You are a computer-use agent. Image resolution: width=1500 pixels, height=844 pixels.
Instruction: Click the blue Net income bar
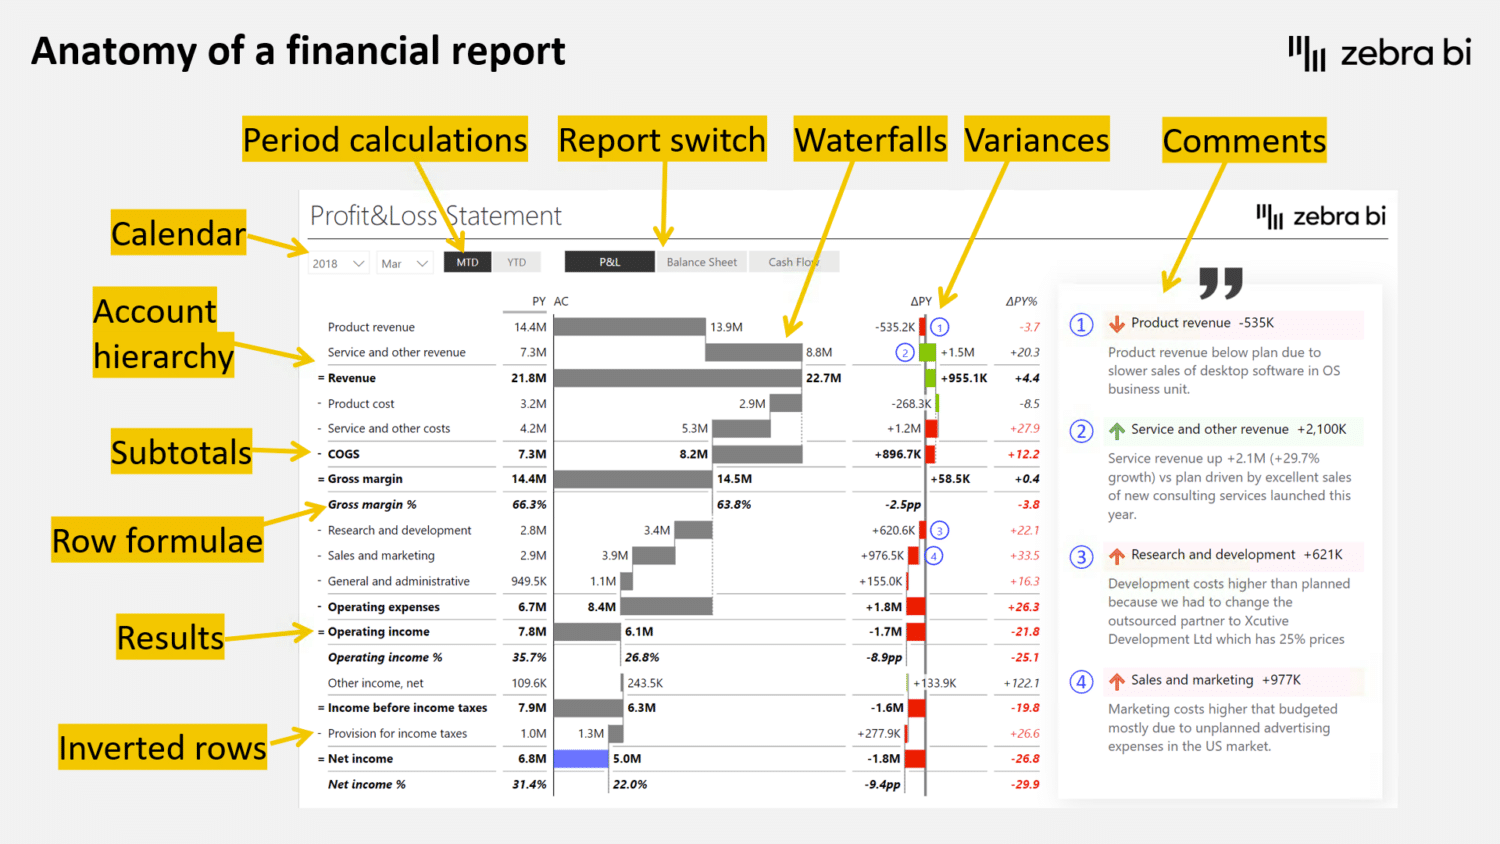pyautogui.click(x=581, y=759)
